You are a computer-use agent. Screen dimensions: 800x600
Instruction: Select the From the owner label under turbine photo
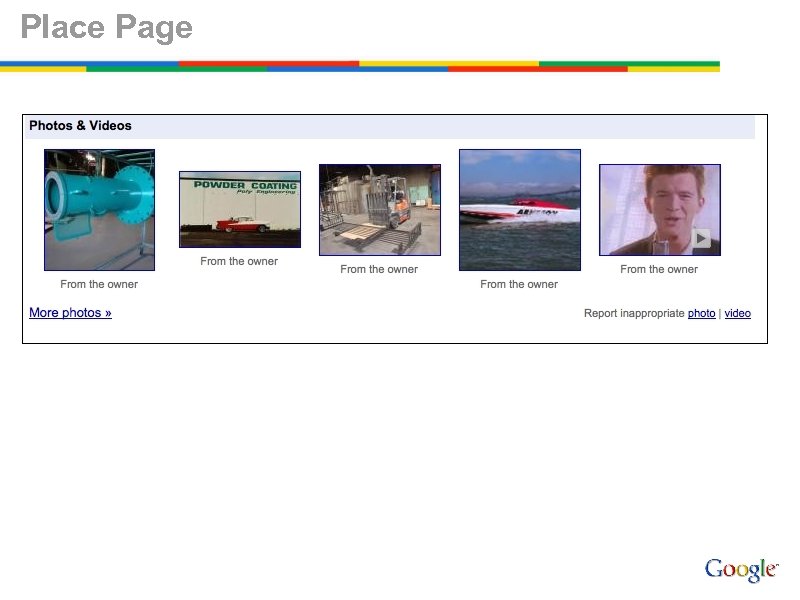99,283
